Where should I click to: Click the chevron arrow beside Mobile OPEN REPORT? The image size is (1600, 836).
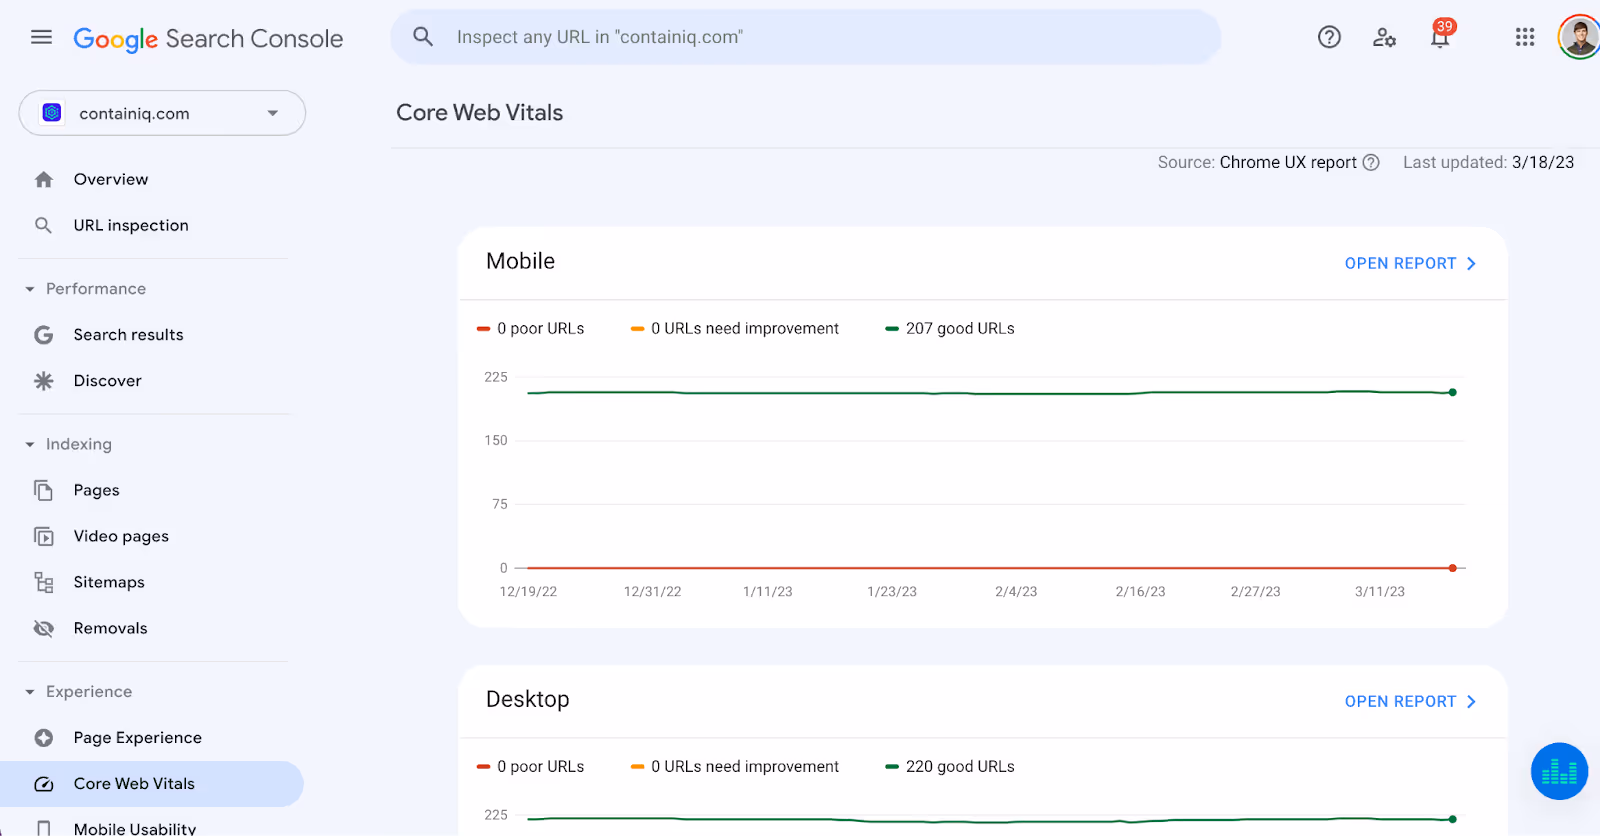tap(1471, 264)
